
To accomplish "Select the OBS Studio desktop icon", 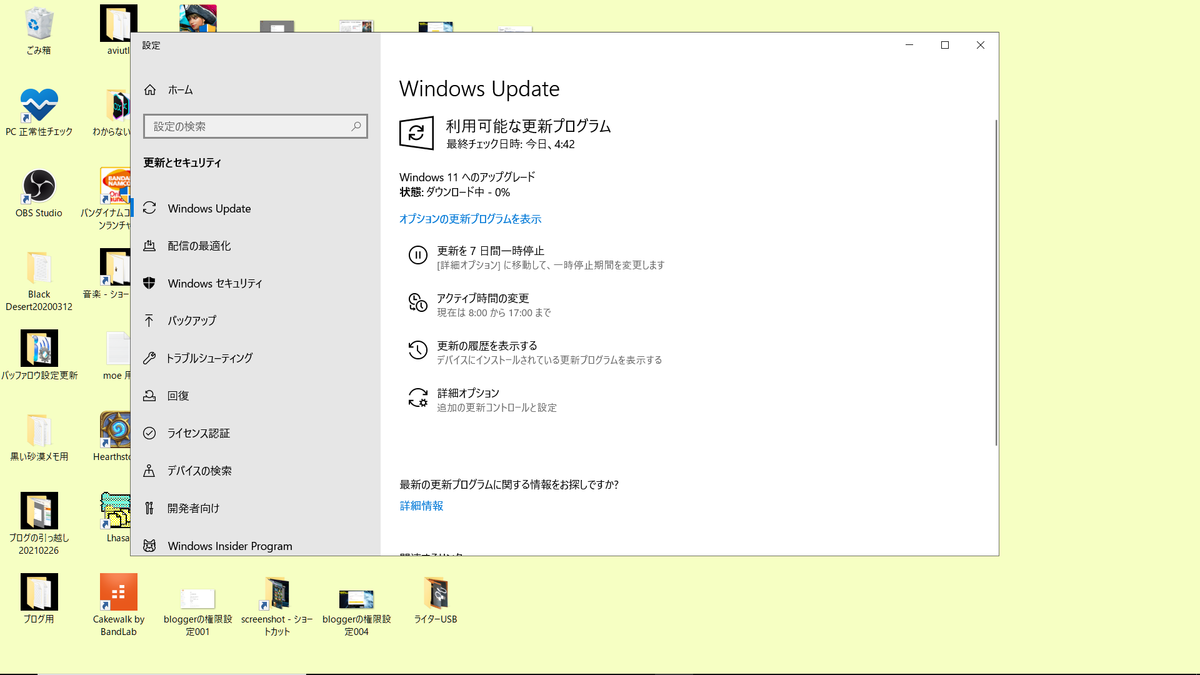I will coord(39,187).
